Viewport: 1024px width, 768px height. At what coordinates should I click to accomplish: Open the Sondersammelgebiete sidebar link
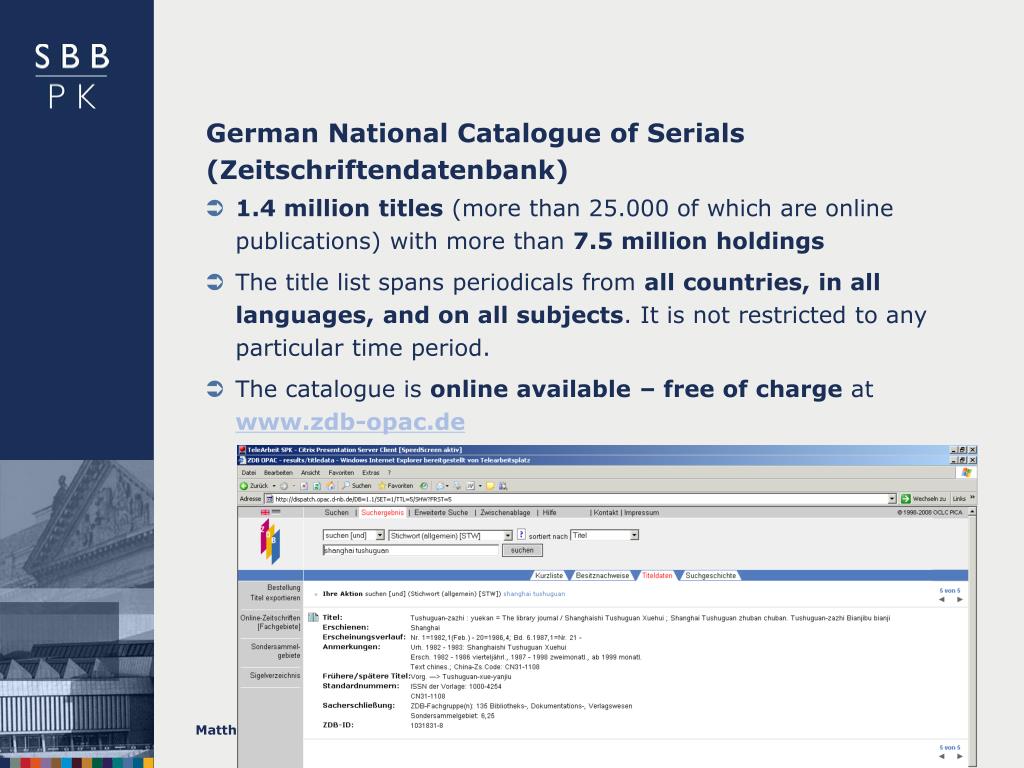point(276,651)
